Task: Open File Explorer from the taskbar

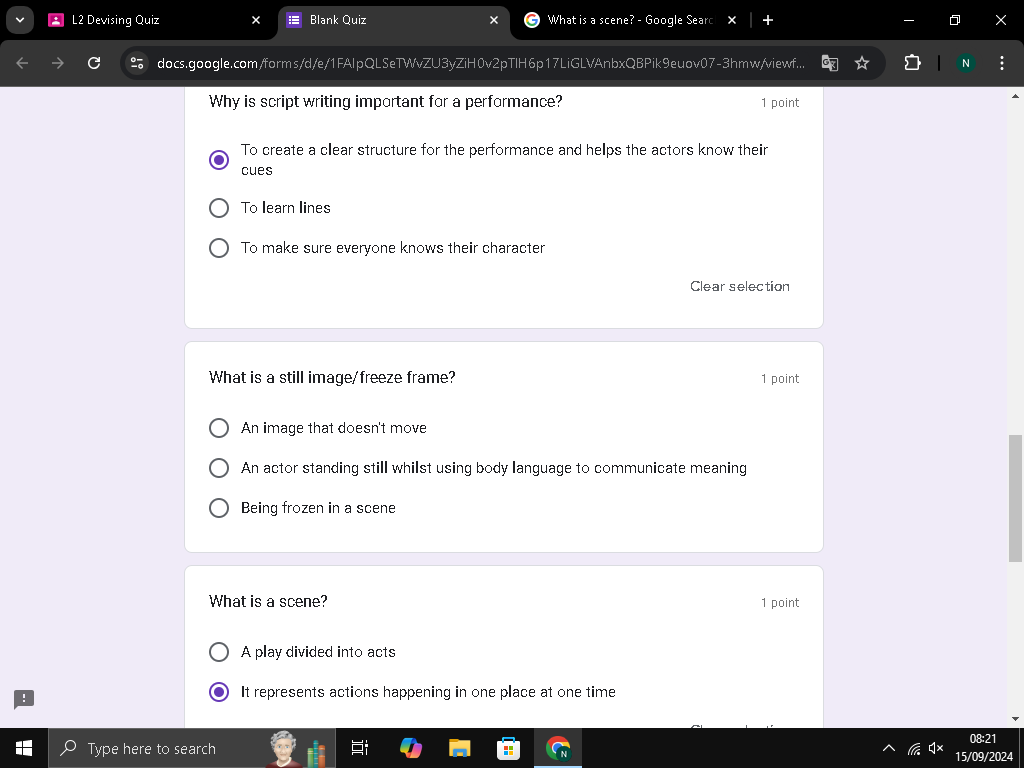Action: pos(460,748)
